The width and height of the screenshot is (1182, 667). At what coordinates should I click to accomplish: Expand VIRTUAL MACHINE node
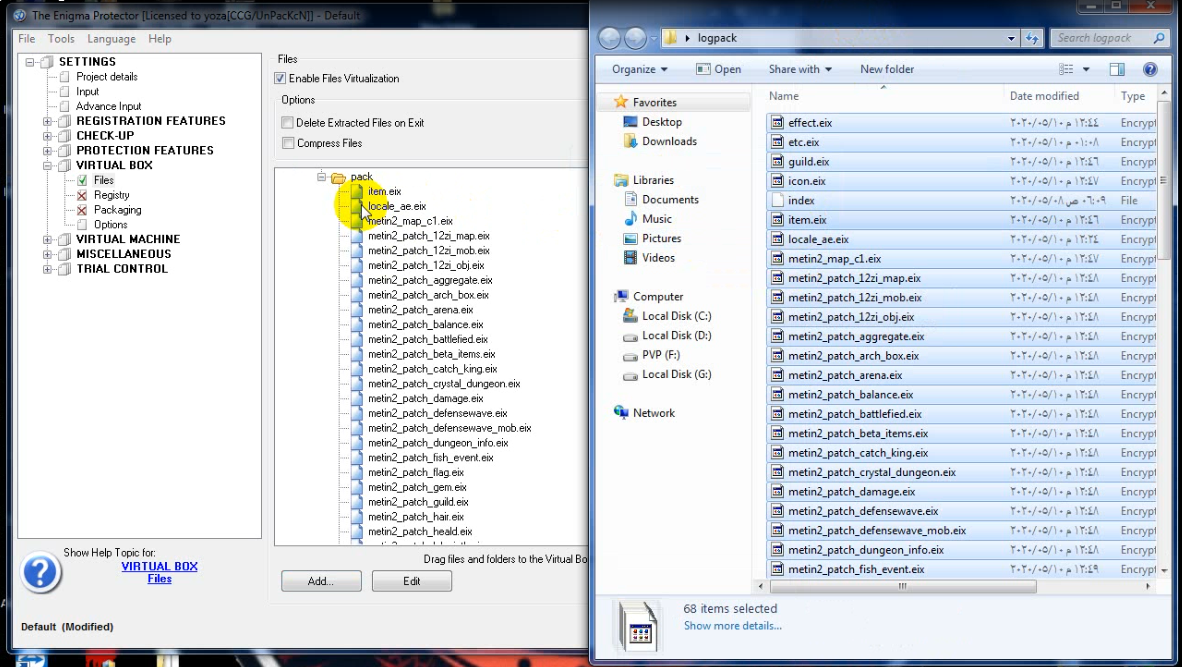tap(47, 240)
